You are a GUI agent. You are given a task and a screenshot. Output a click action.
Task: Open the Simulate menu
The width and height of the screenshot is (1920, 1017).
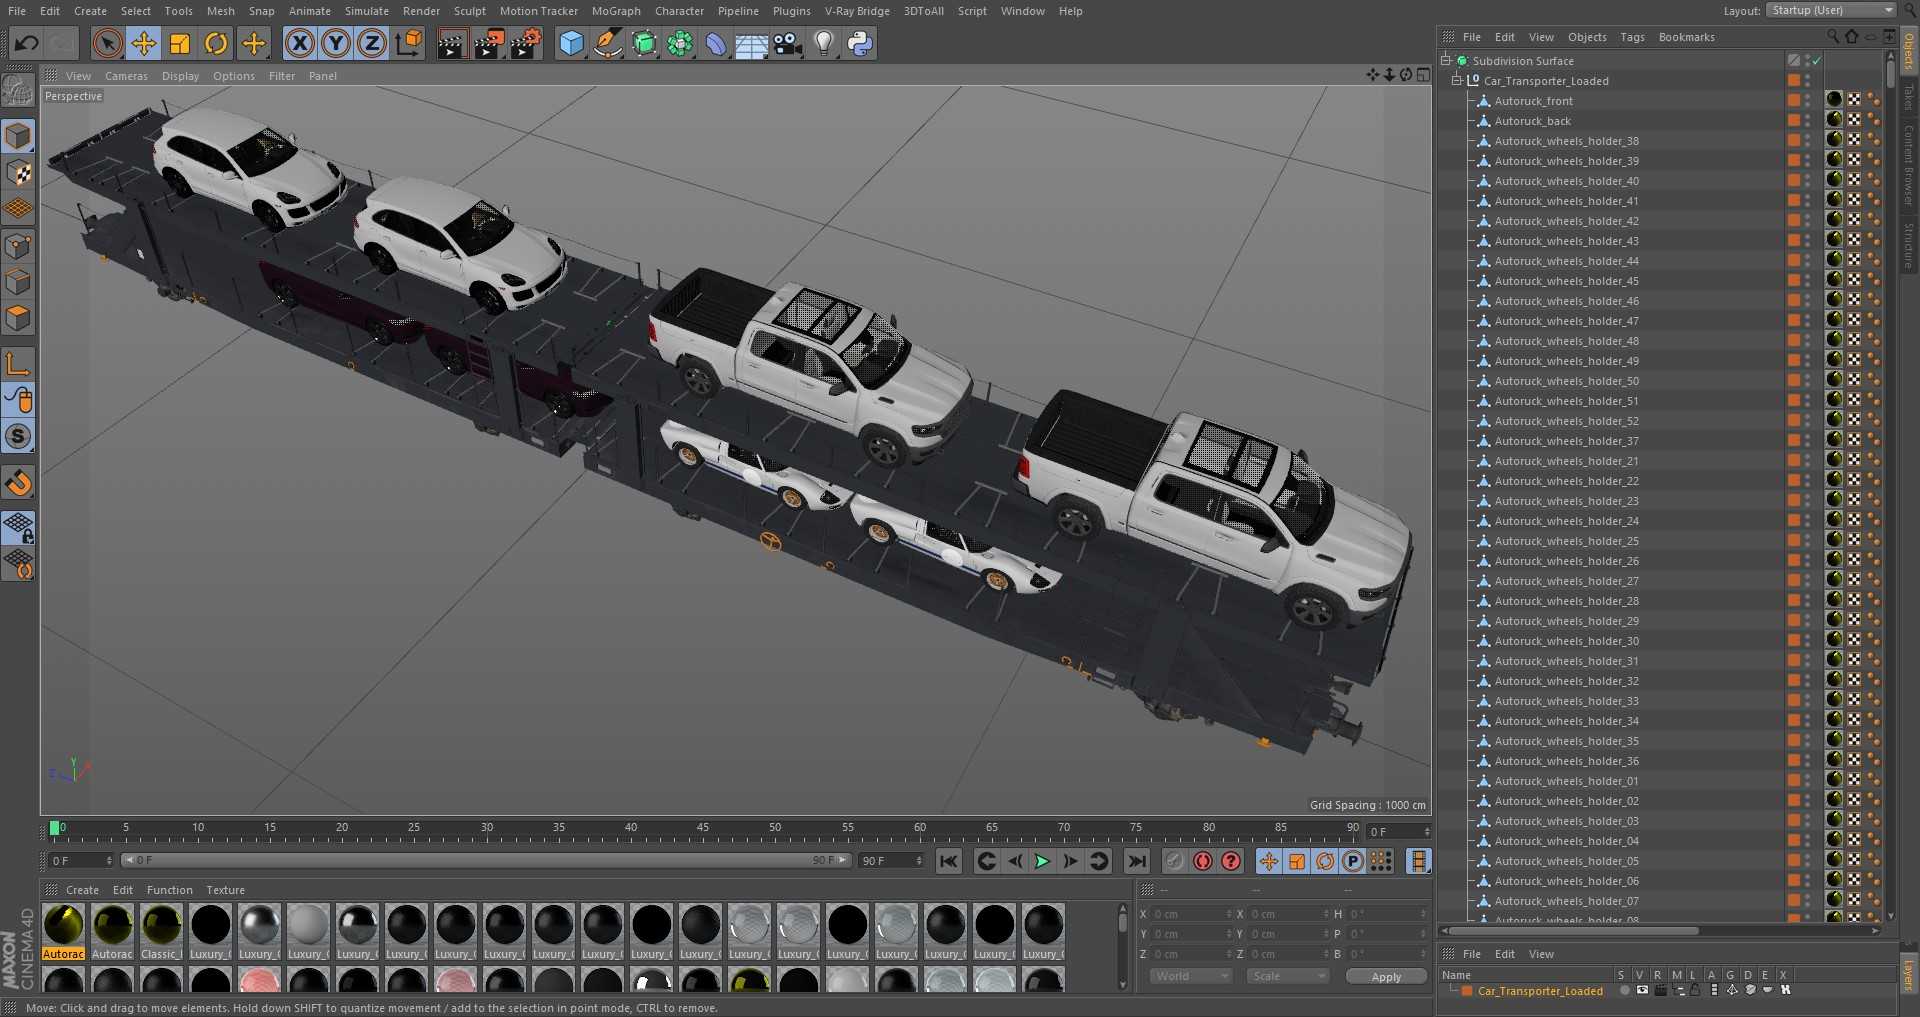367,11
